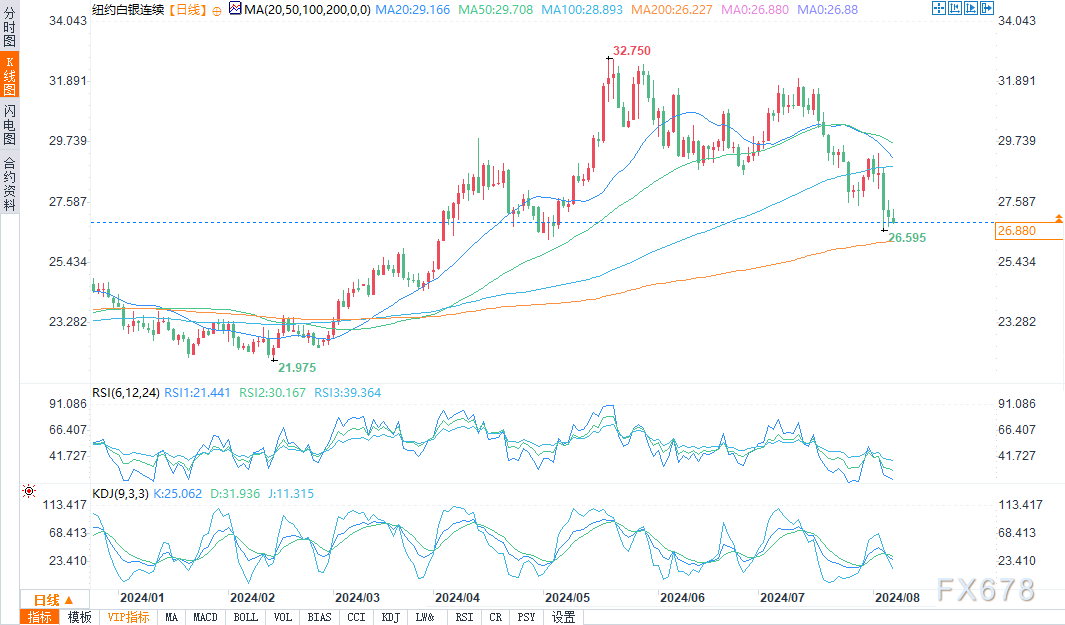Click the RSI(6,12,24) parameter label
1065x625 pixels.
126,393
